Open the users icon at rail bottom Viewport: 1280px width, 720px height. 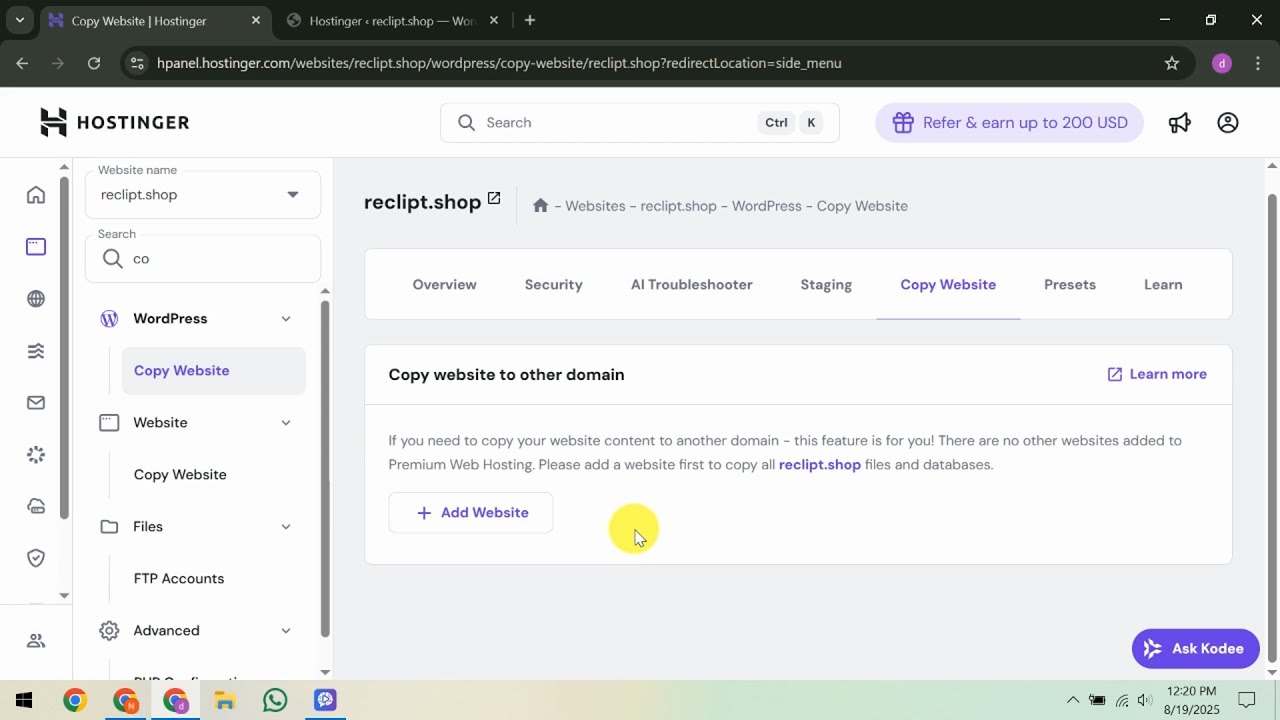click(x=36, y=641)
